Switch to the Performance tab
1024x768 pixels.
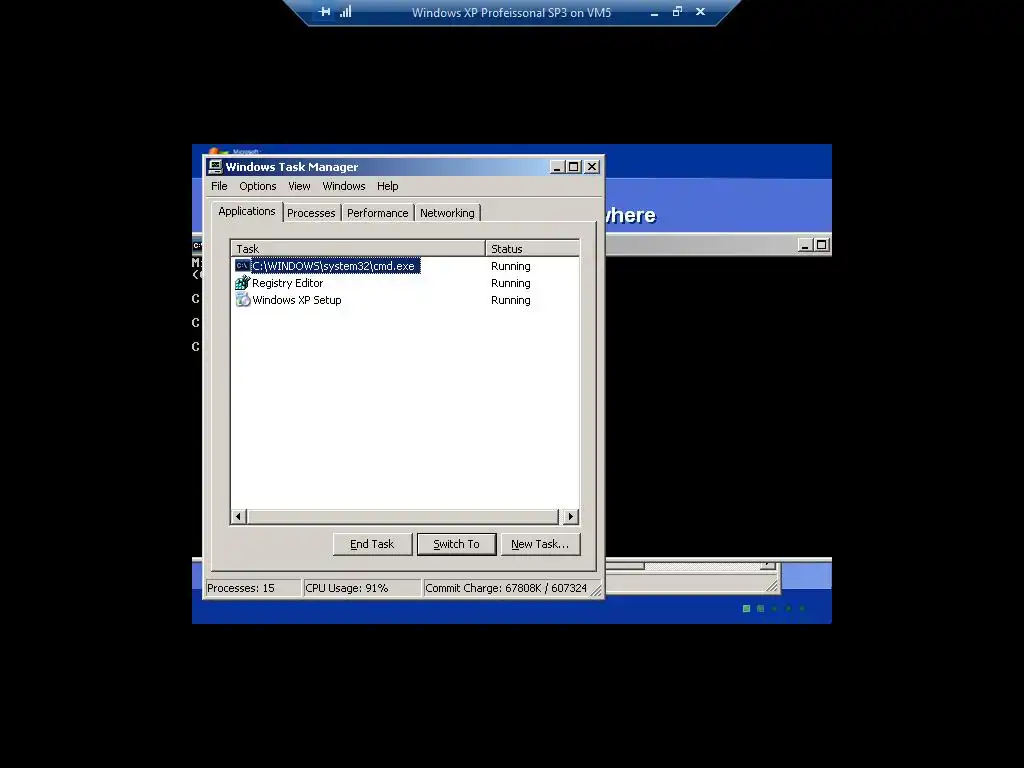pos(377,213)
